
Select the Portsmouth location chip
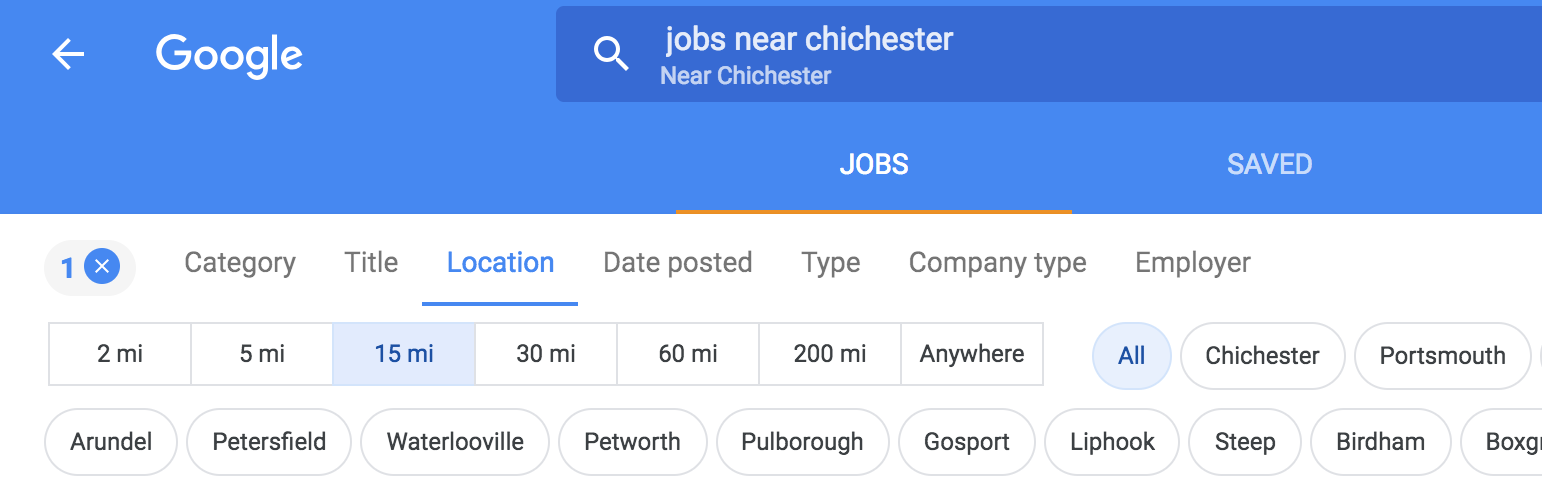tap(1442, 356)
